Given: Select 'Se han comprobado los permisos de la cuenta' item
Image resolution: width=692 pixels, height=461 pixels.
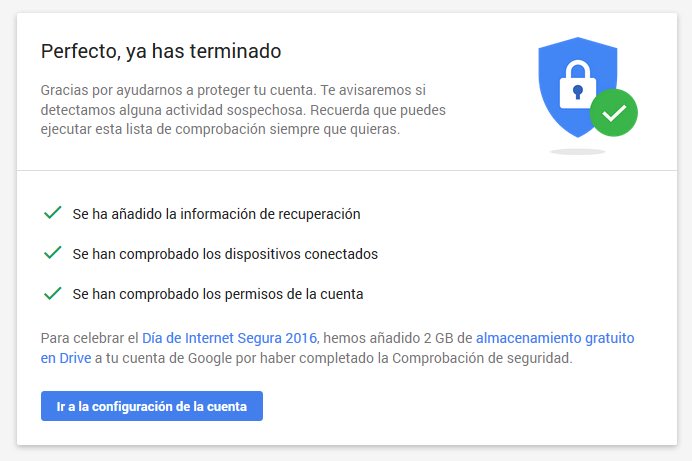Looking at the screenshot, I should [x=218, y=294].
